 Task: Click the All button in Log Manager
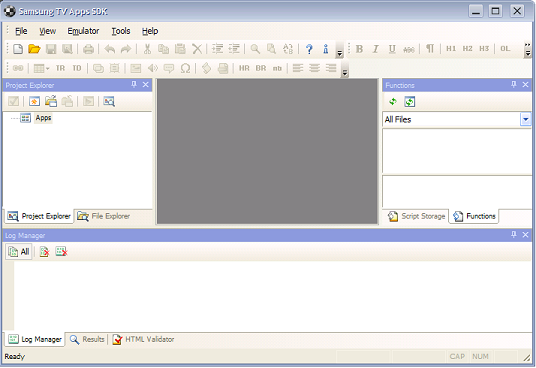pyautogui.click(x=19, y=252)
